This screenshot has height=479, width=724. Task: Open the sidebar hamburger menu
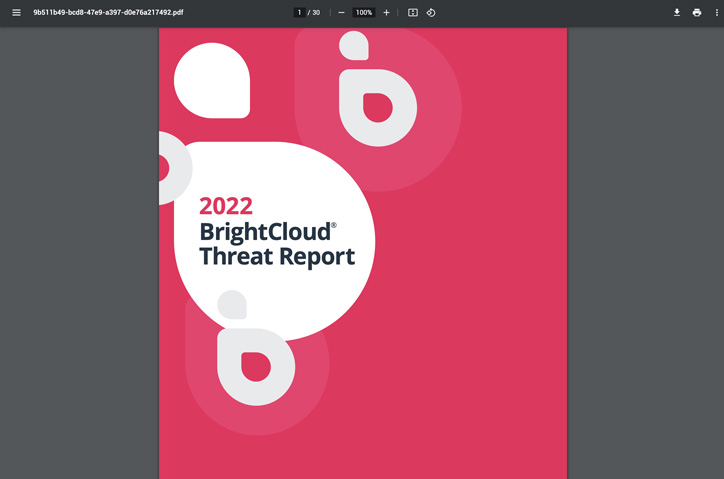click(x=16, y=12)
